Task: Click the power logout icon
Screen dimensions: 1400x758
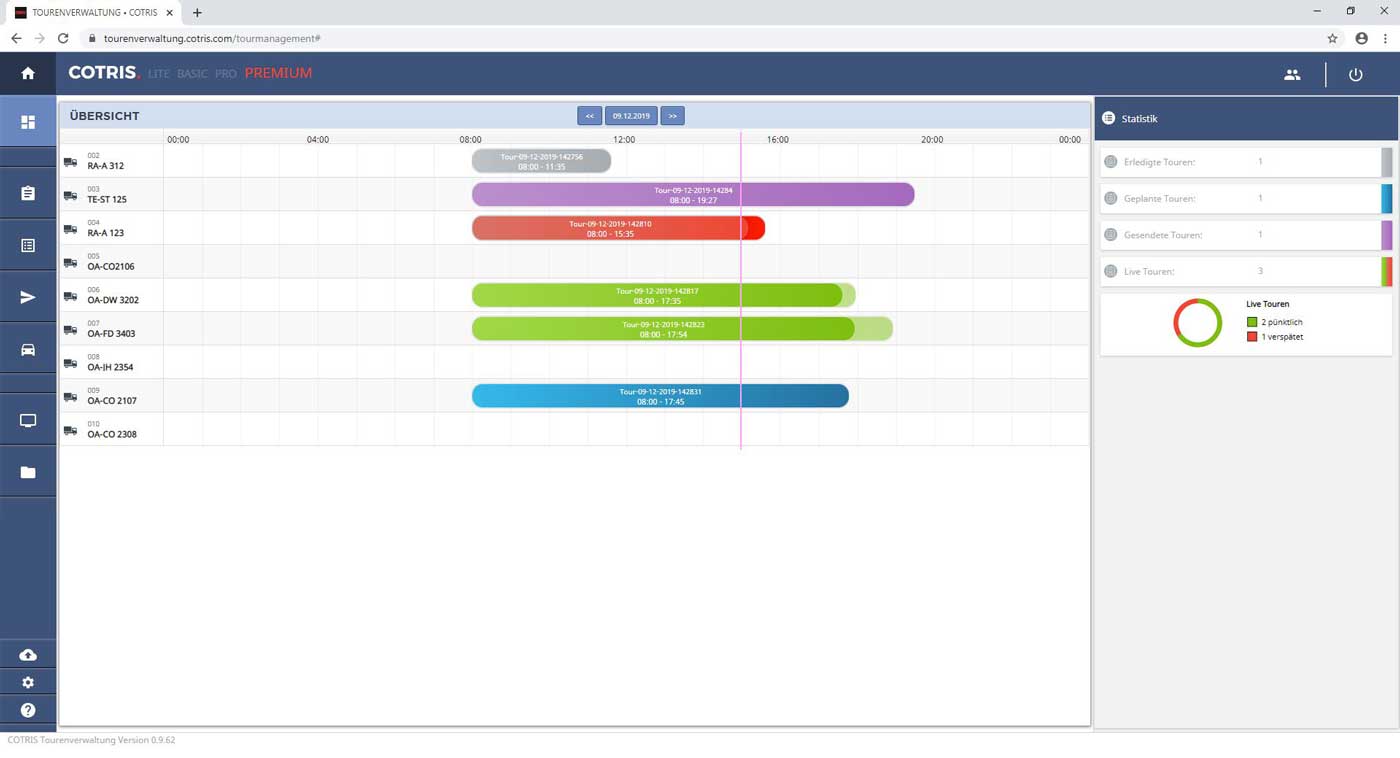Action: point(1355,74)
